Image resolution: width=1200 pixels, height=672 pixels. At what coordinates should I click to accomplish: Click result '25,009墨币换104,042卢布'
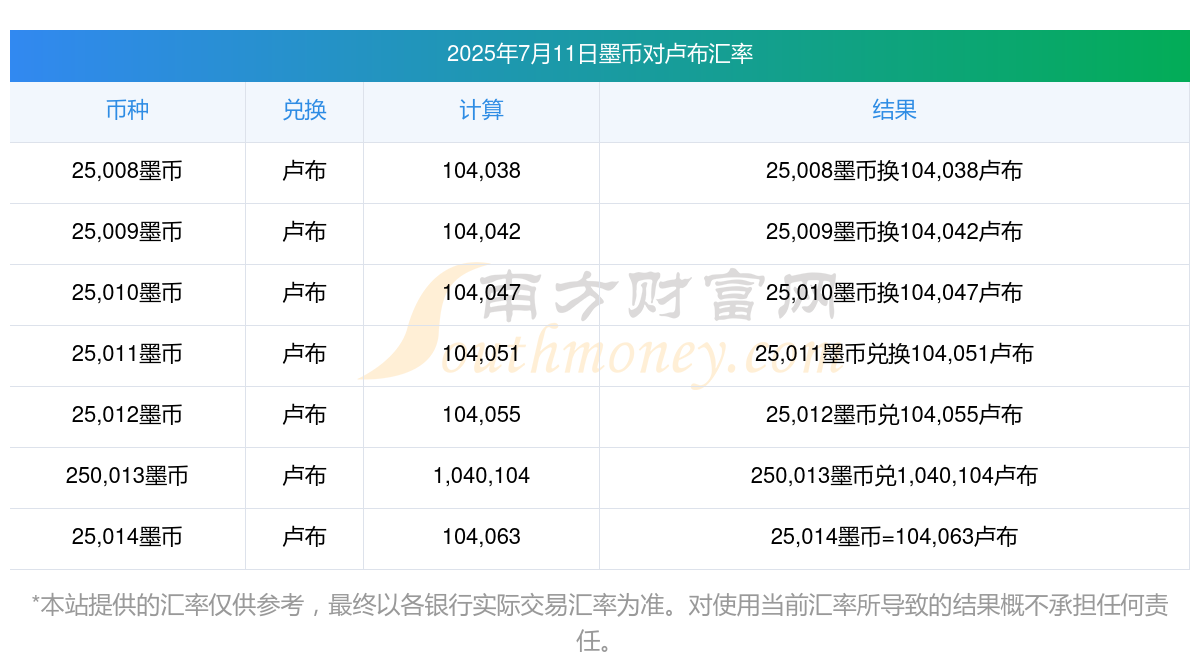tap(894, 232)
